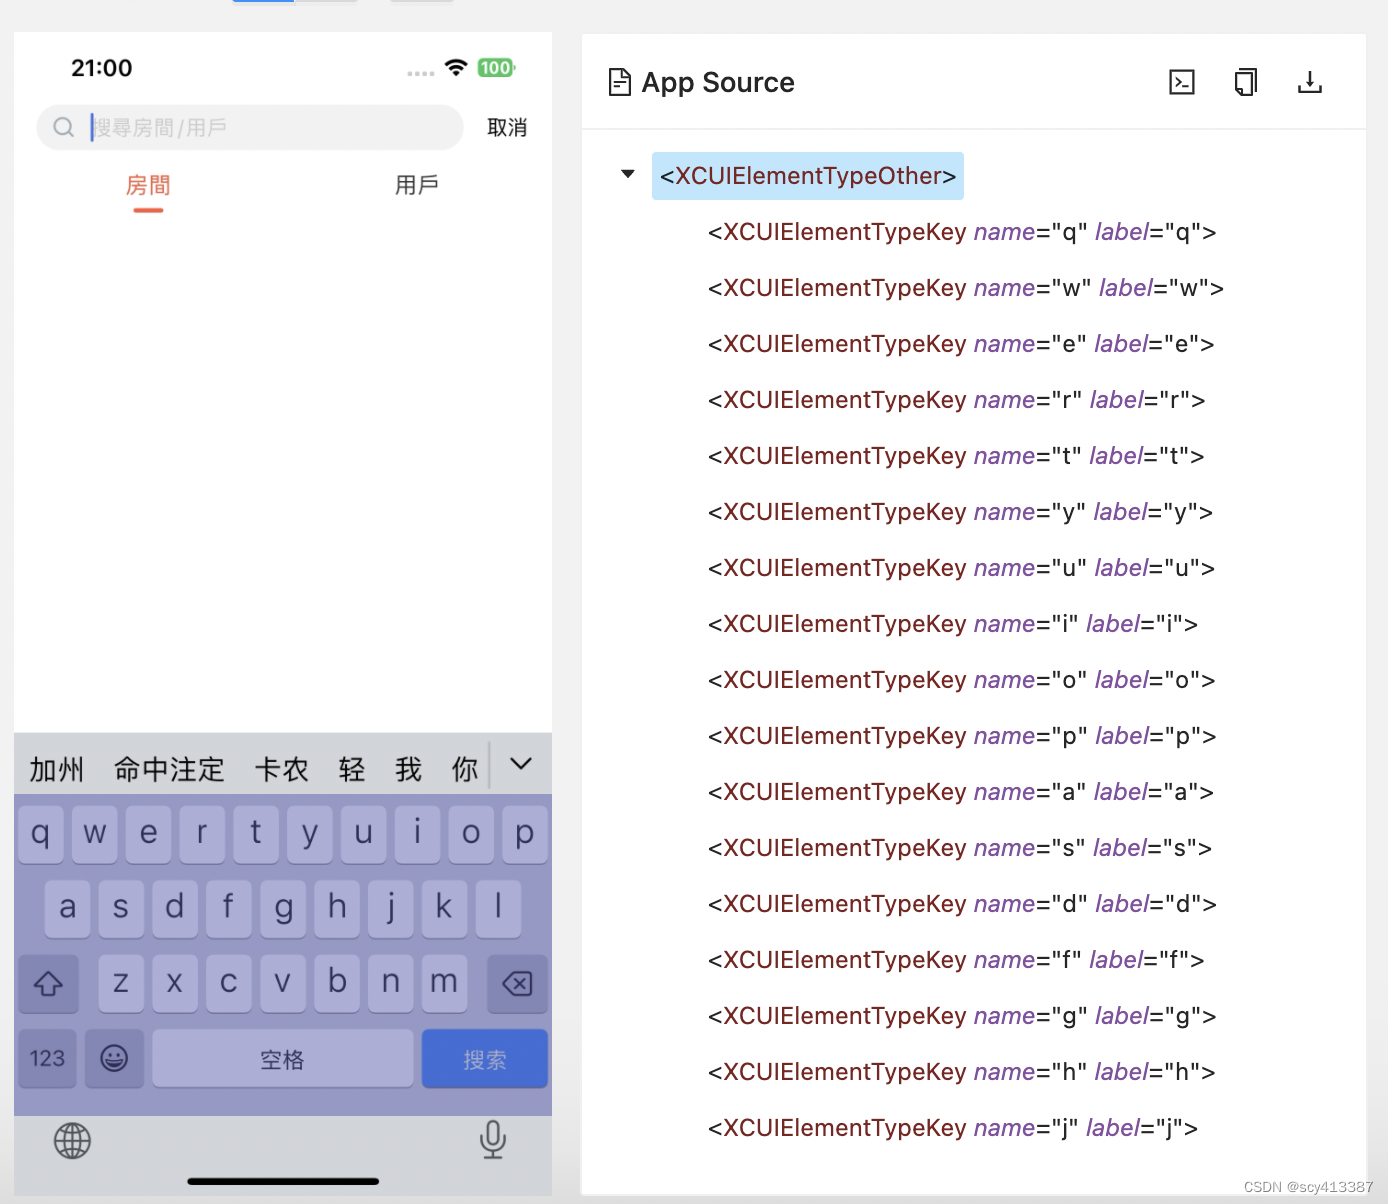Toggle the XML source view icon
The width and height of the screenshot is (1388, 1204).
1182,82
